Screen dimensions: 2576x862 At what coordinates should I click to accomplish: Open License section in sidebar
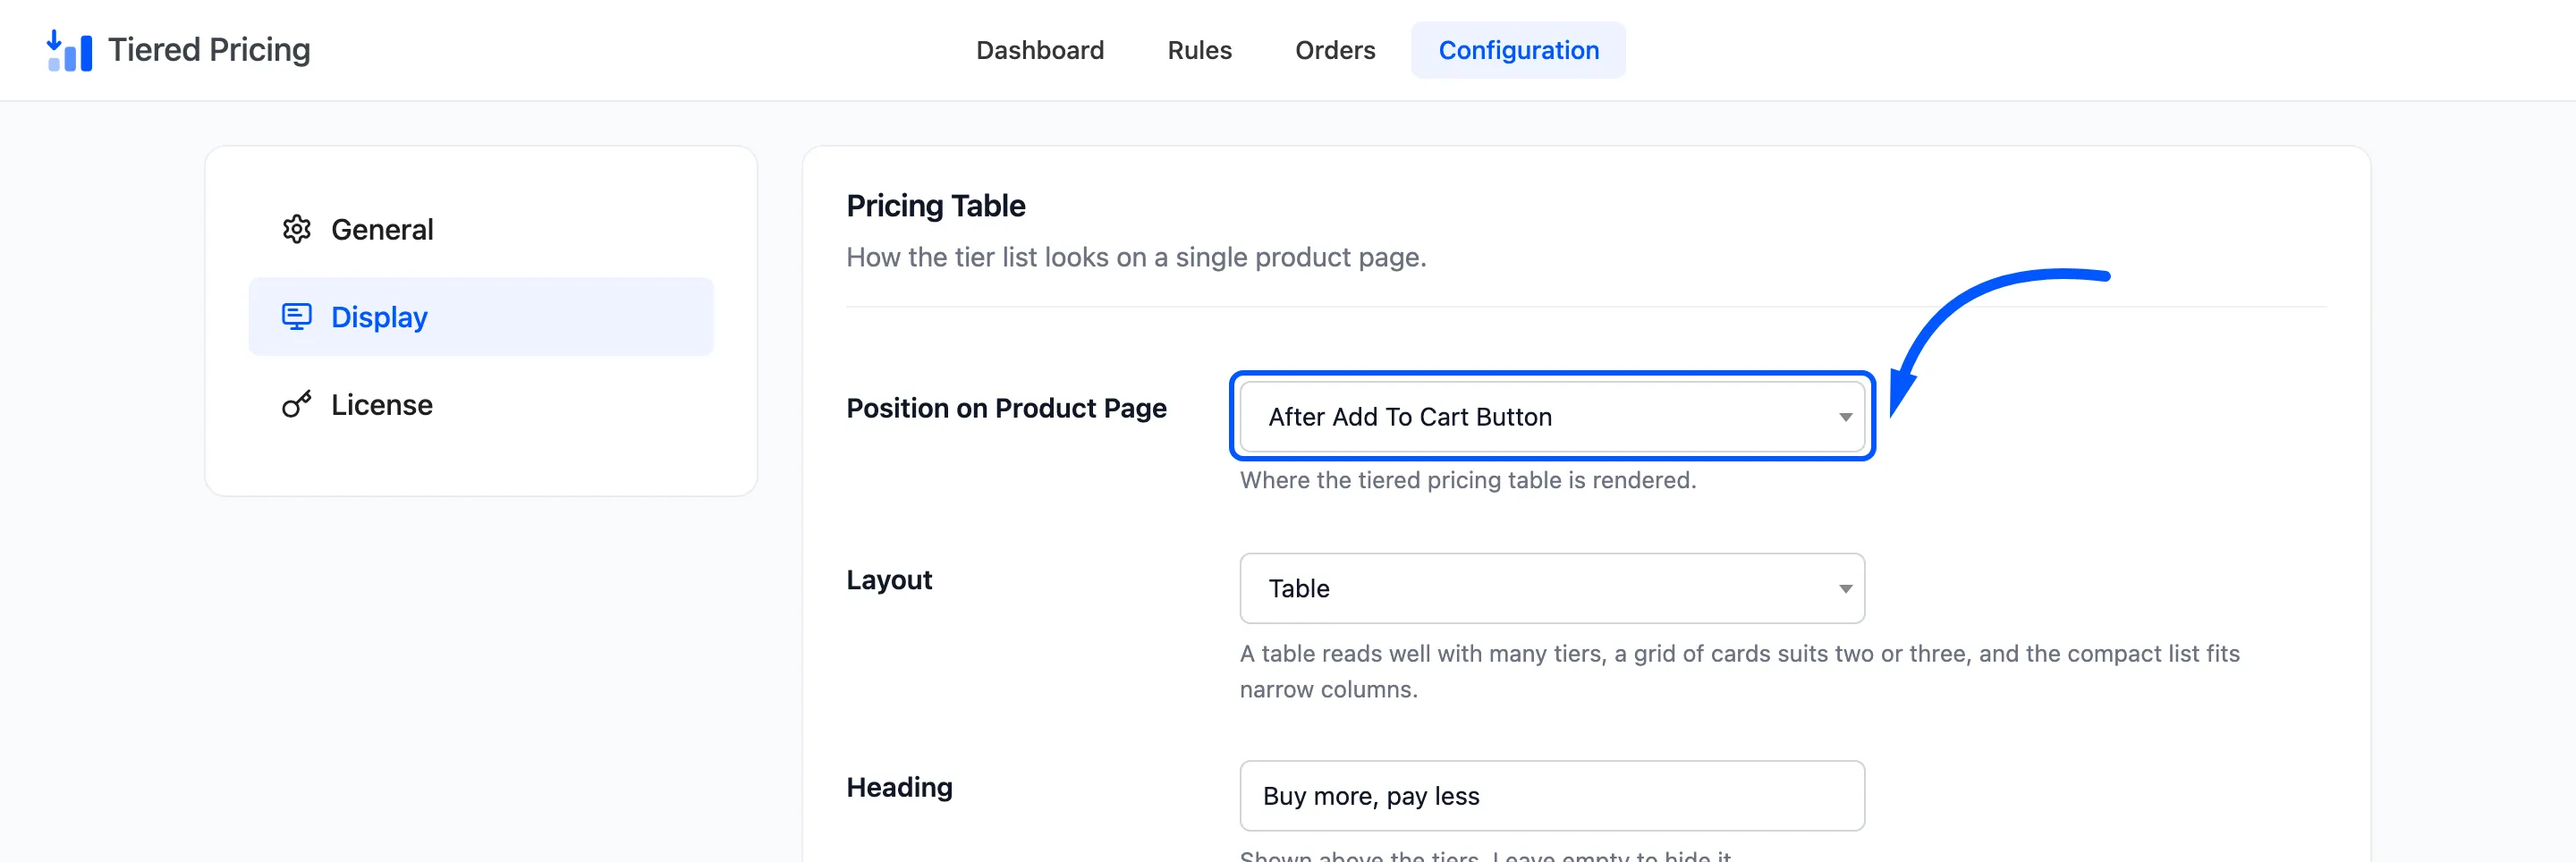pyautogui.click(x=480, y=404)
